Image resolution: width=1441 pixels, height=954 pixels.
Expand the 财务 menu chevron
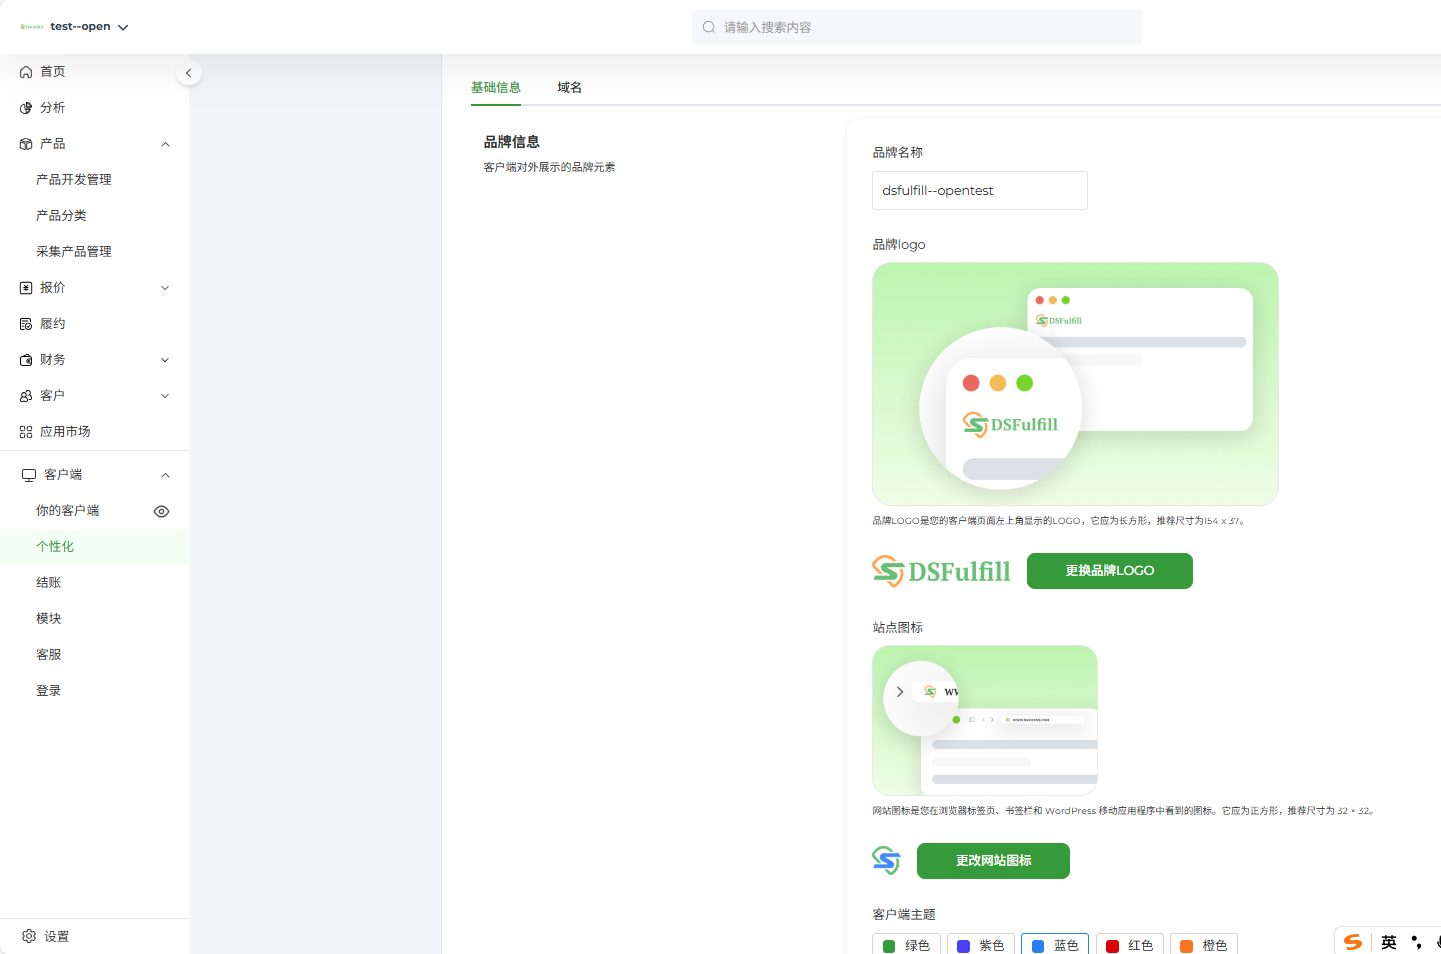click(165, 360)
